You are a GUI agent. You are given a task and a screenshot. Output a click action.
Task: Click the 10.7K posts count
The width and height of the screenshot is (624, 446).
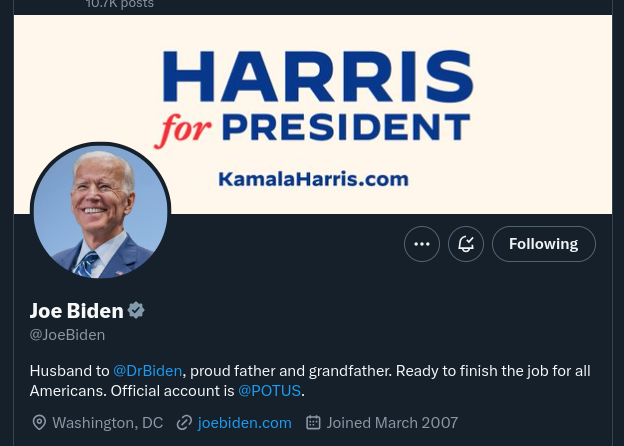click(119, 4)
